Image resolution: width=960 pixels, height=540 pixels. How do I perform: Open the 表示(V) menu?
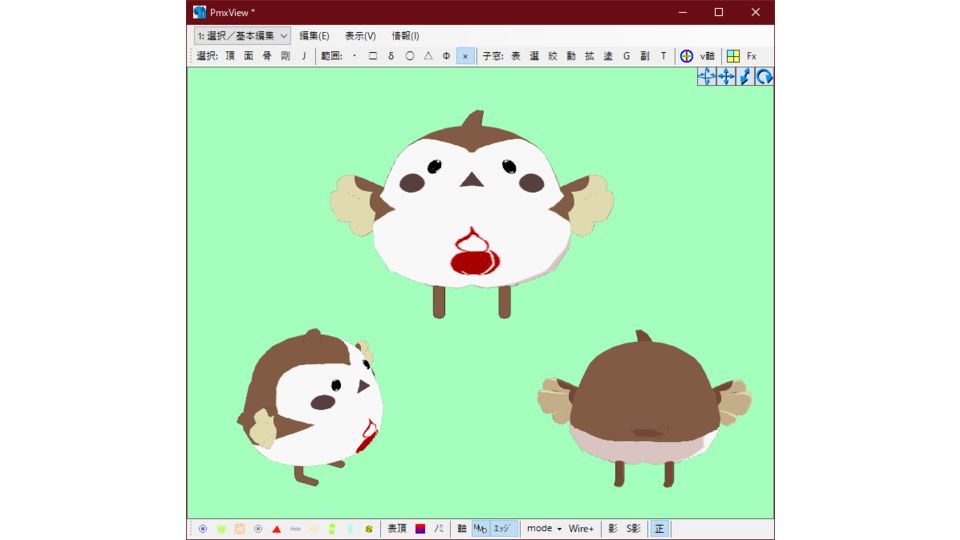[x=360, y=36]
